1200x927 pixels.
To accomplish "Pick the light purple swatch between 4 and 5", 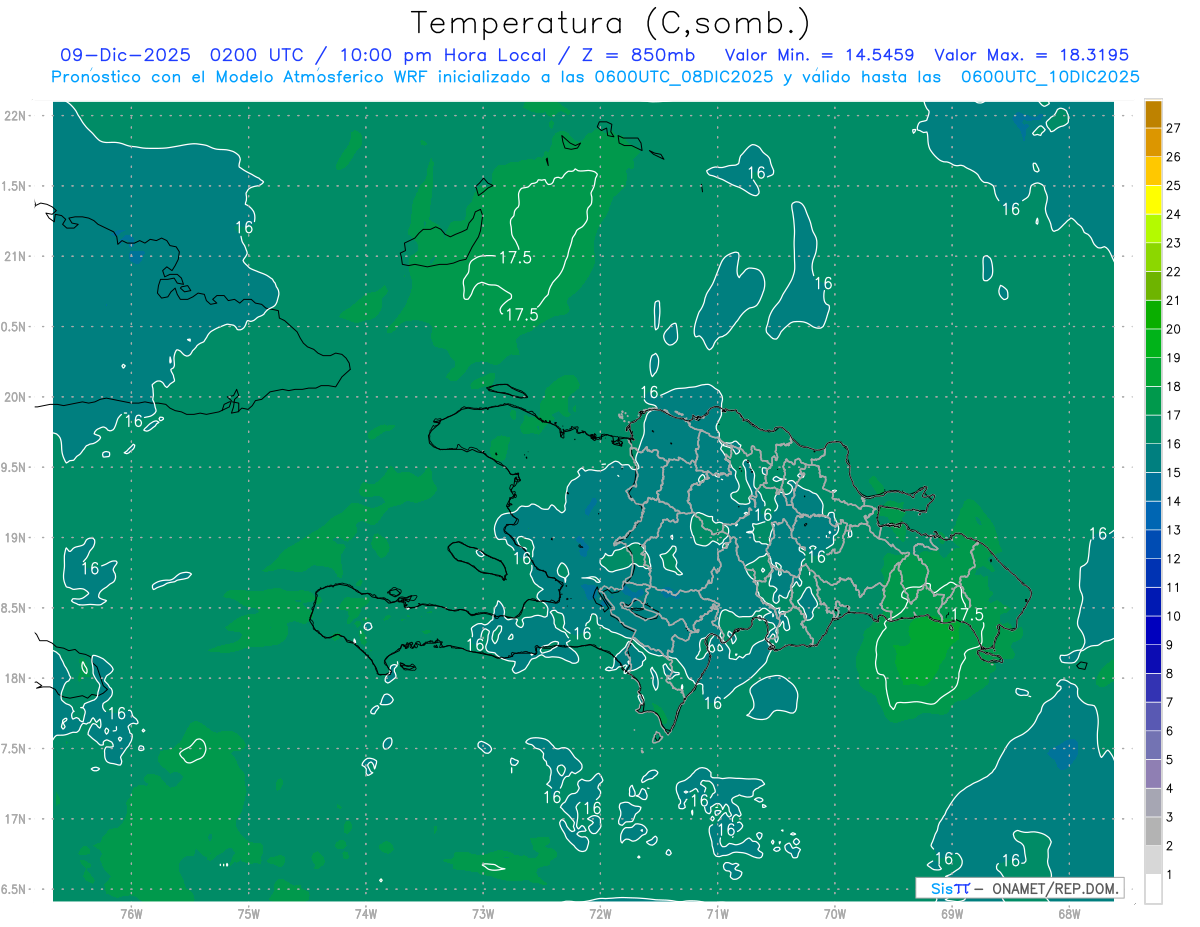I will click(1153, 774).
